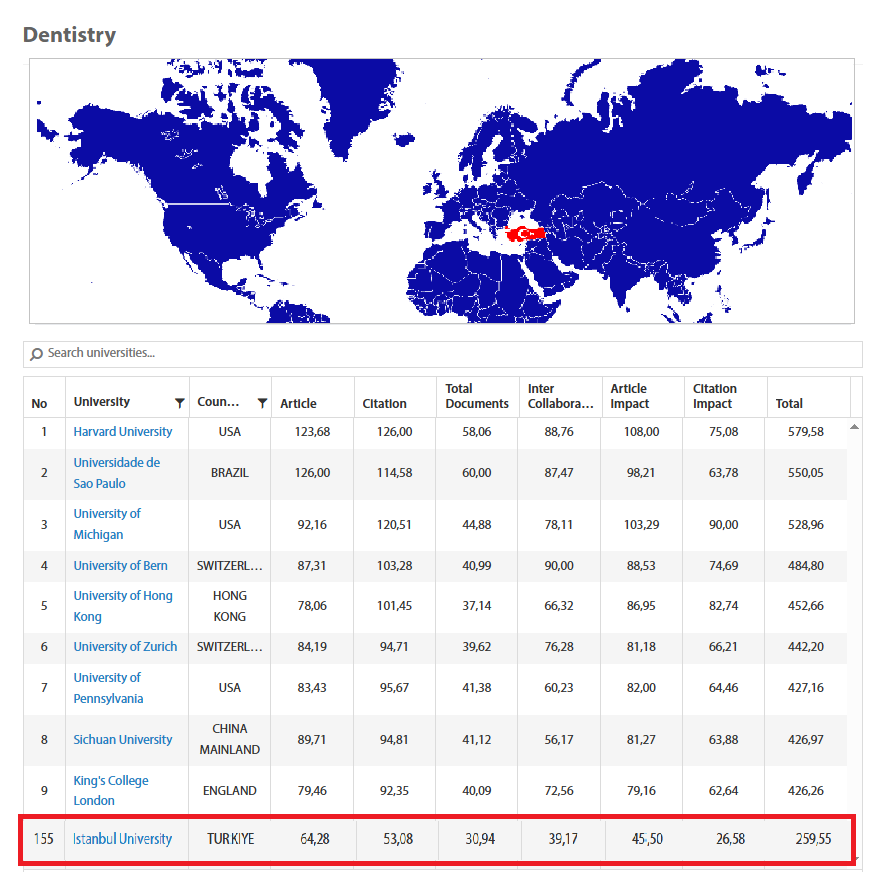Click the scrollbar up arrow
This screenshot has width=883, height=876.
coord(854,427)
